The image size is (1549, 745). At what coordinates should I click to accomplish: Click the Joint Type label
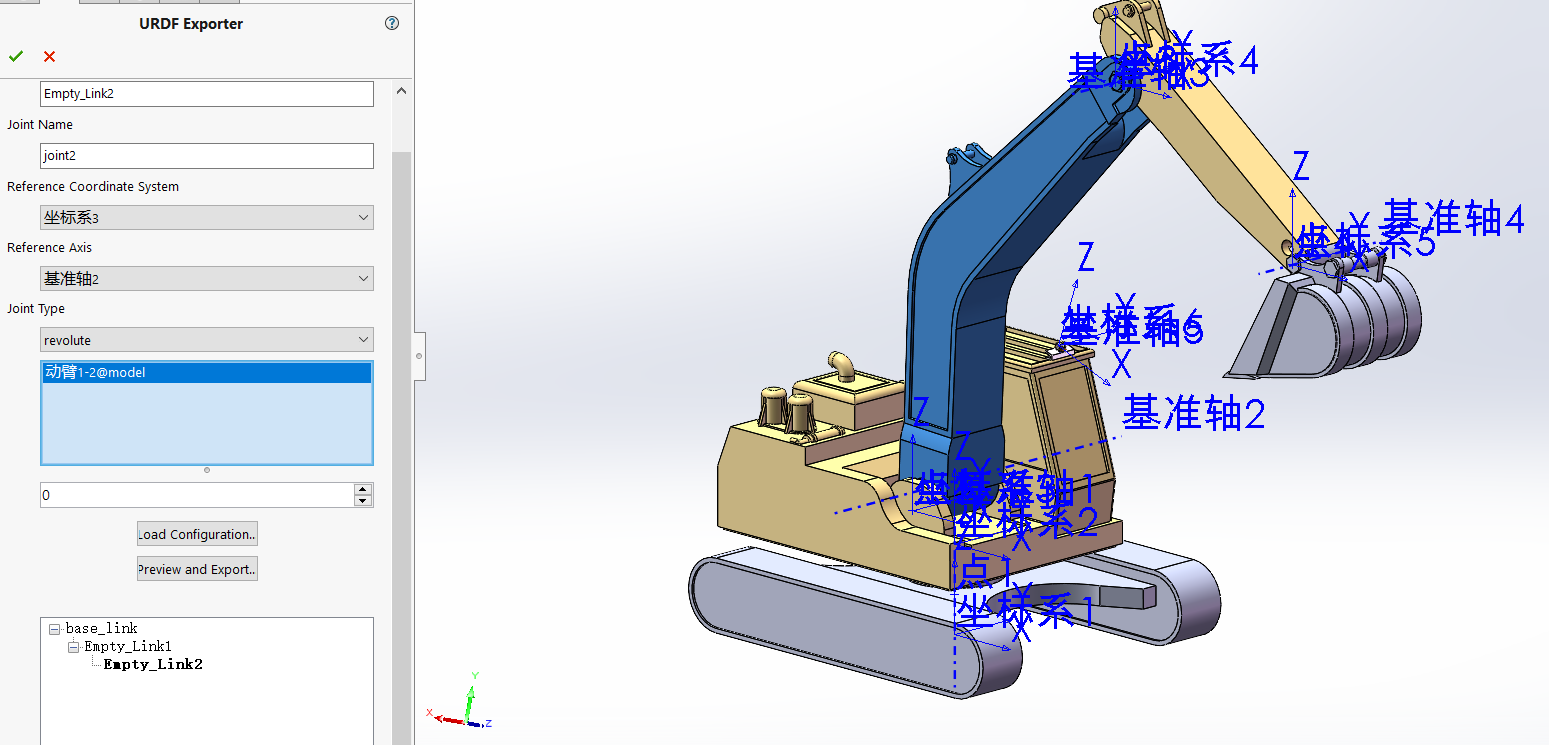(x=36, y=309)
